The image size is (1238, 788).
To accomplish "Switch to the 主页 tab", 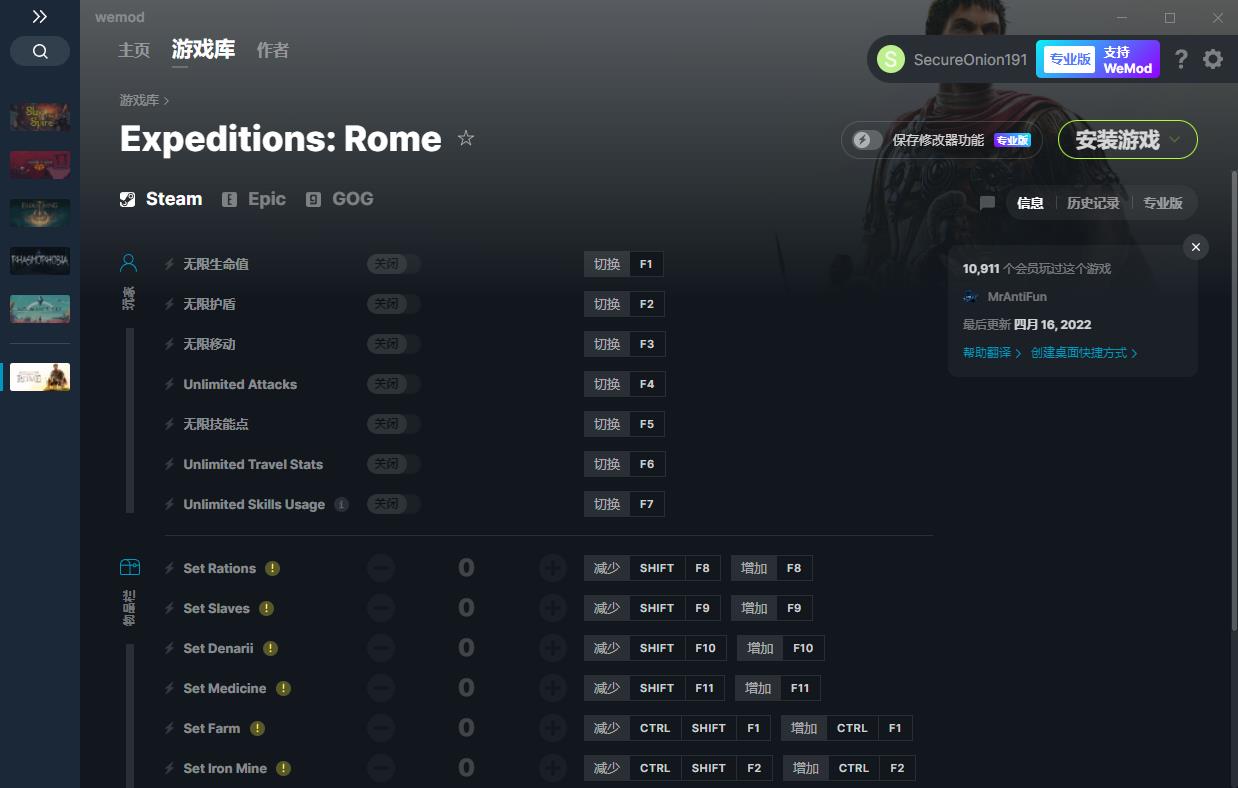I will pyautogui.click(x=134, y=50).
